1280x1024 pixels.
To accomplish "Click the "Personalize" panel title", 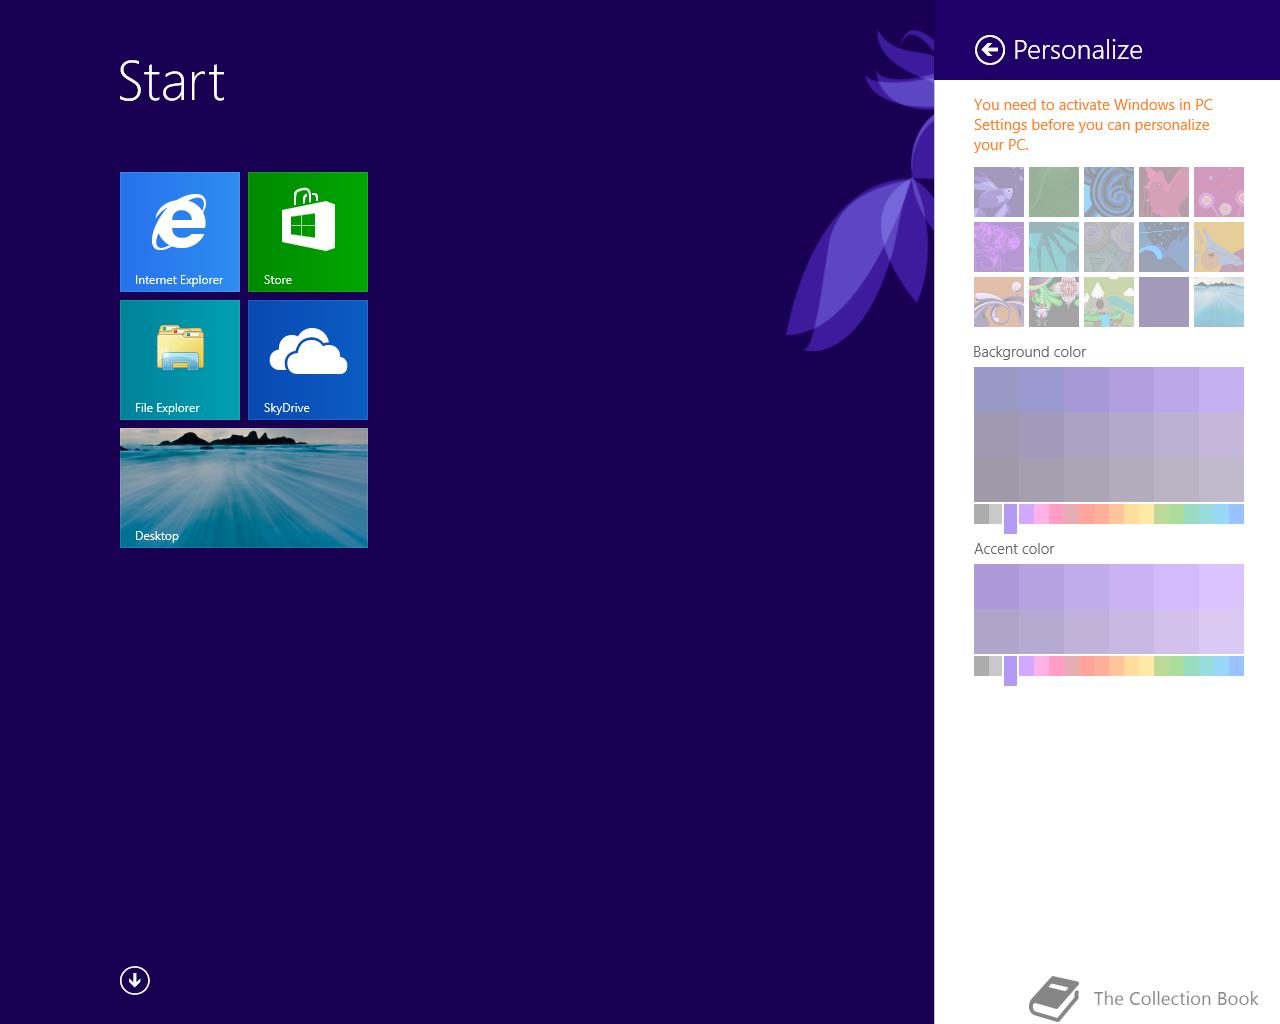I will [x=1077, y=50].
